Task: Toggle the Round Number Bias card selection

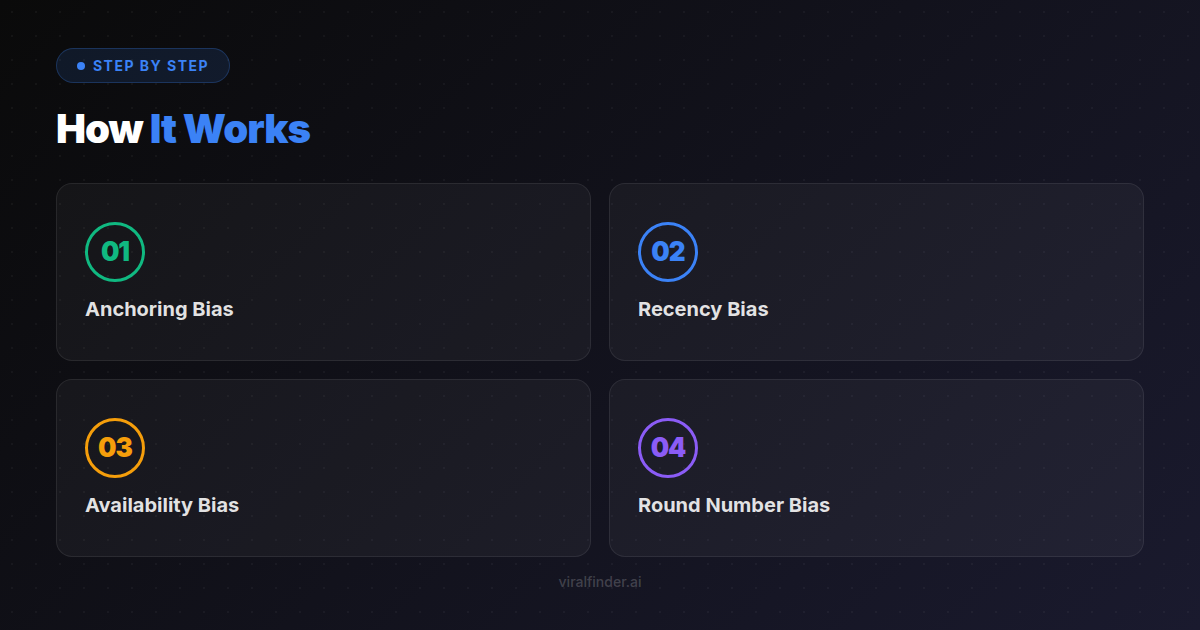Action: click(875, 467)
